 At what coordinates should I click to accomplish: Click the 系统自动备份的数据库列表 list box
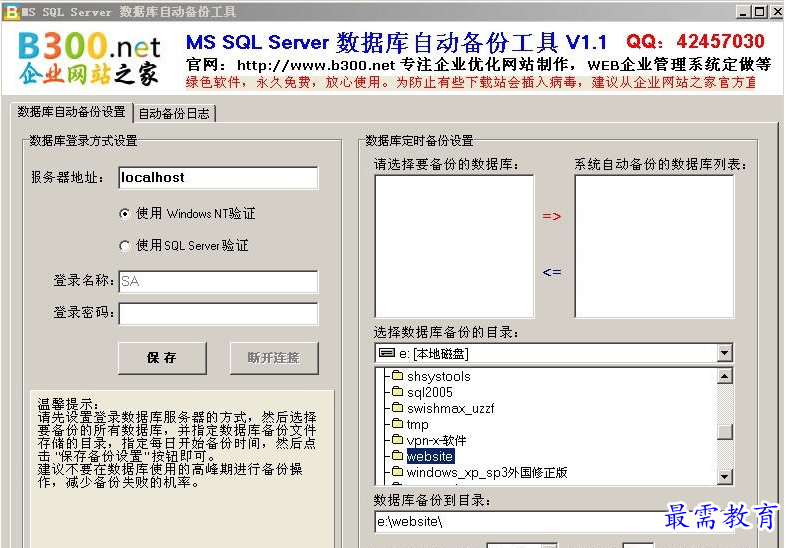[x=654, y=246]
